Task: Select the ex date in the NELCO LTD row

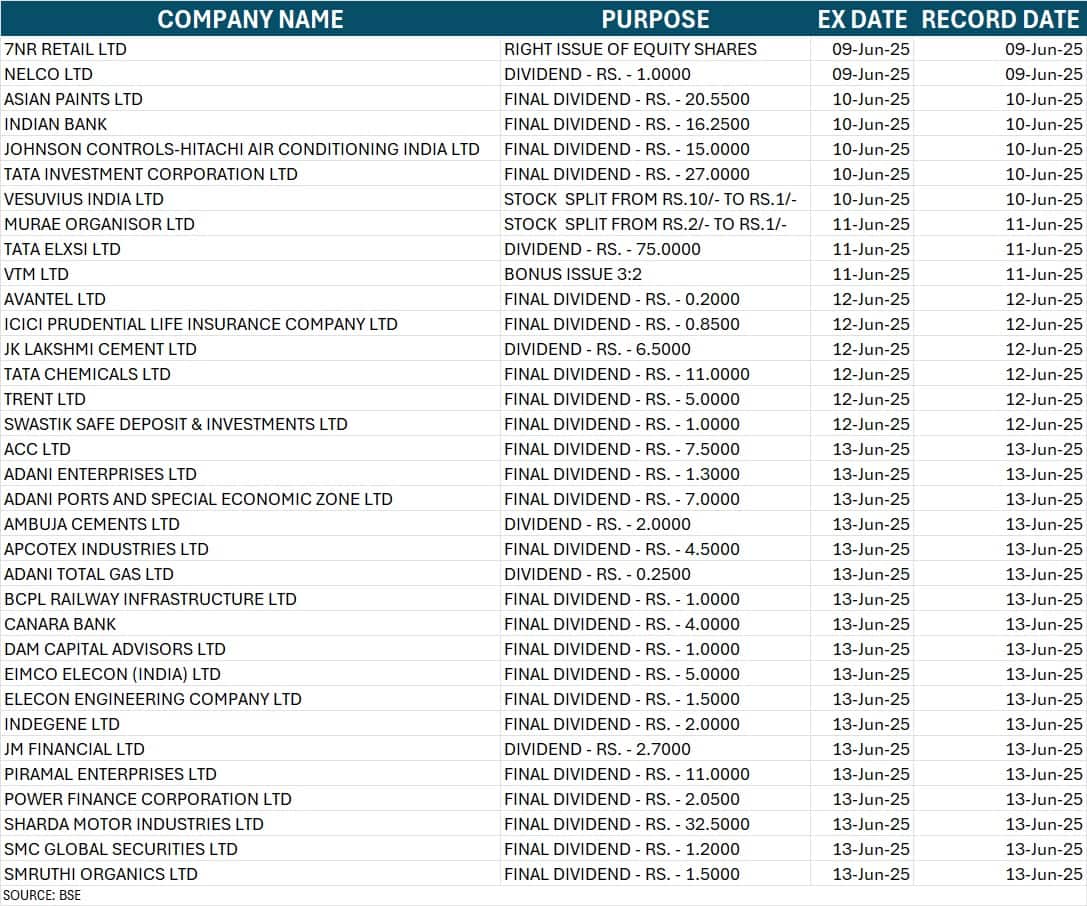Action: pos(871,74)
